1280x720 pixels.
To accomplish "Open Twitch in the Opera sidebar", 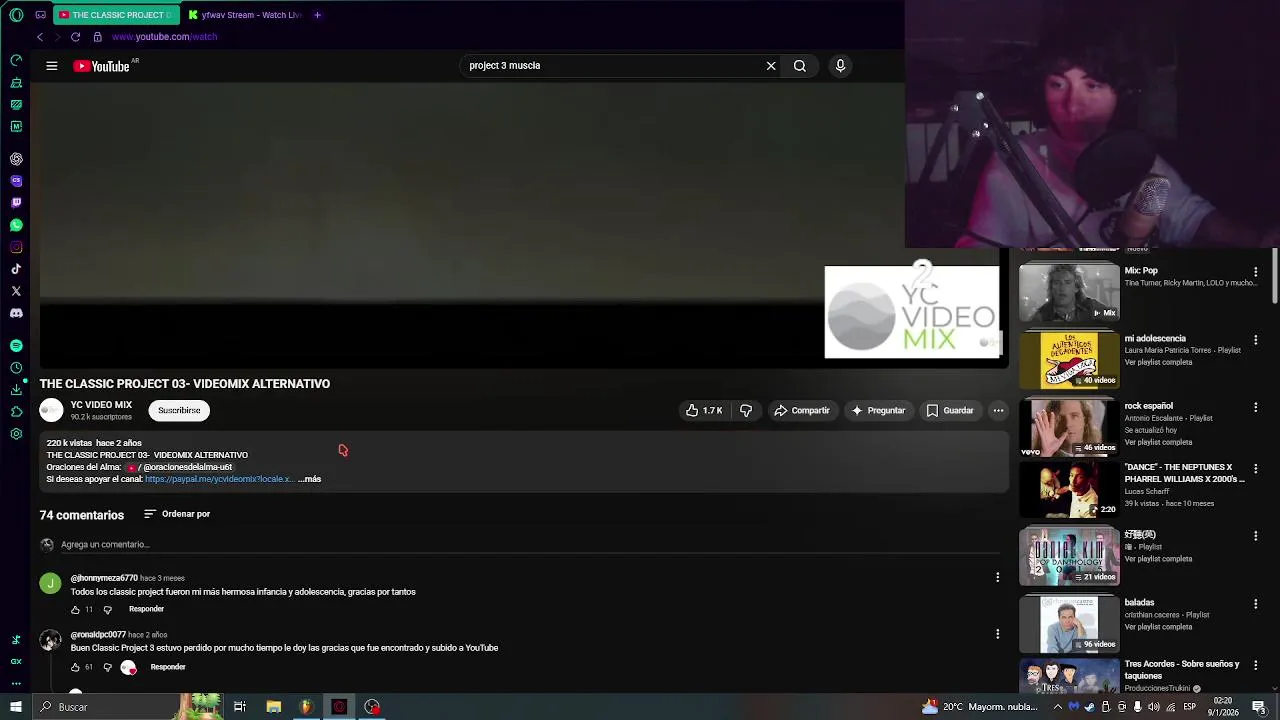I will click(16, 203).
